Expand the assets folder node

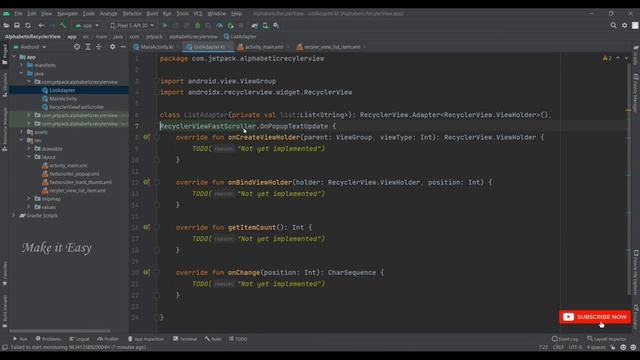(x=22, y=132)
